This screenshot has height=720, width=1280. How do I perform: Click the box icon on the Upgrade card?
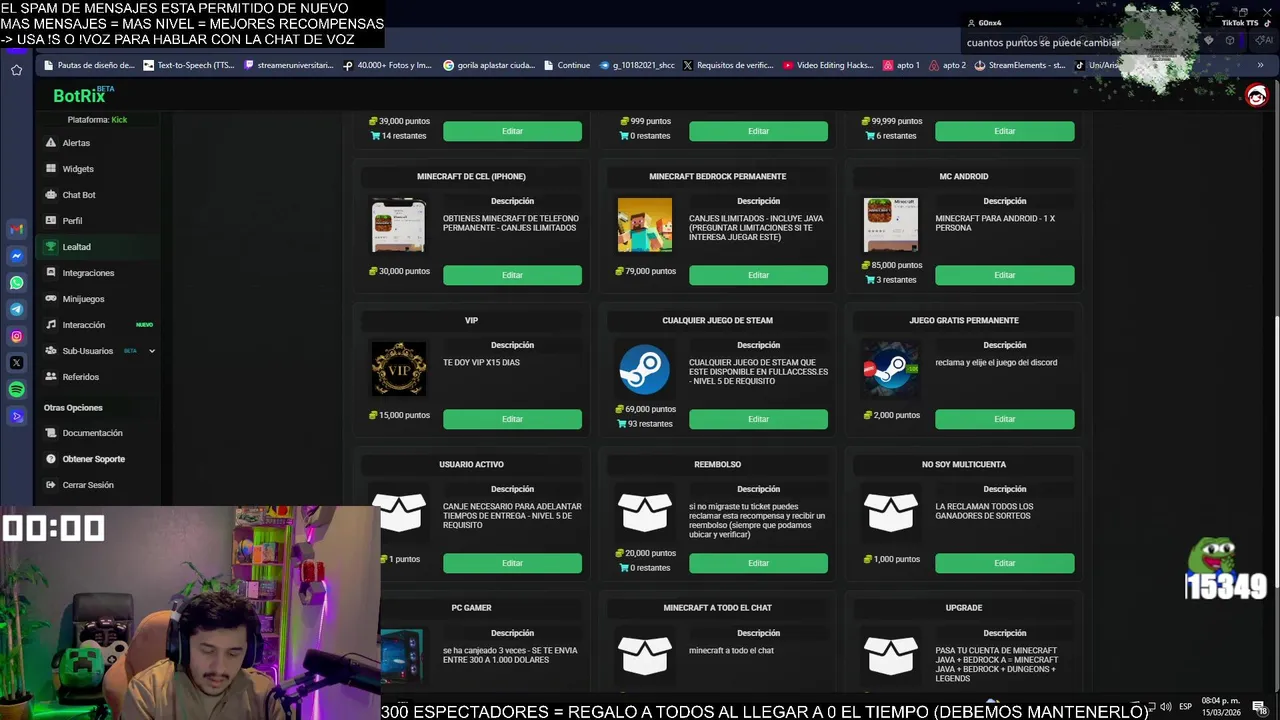[891, 656]
